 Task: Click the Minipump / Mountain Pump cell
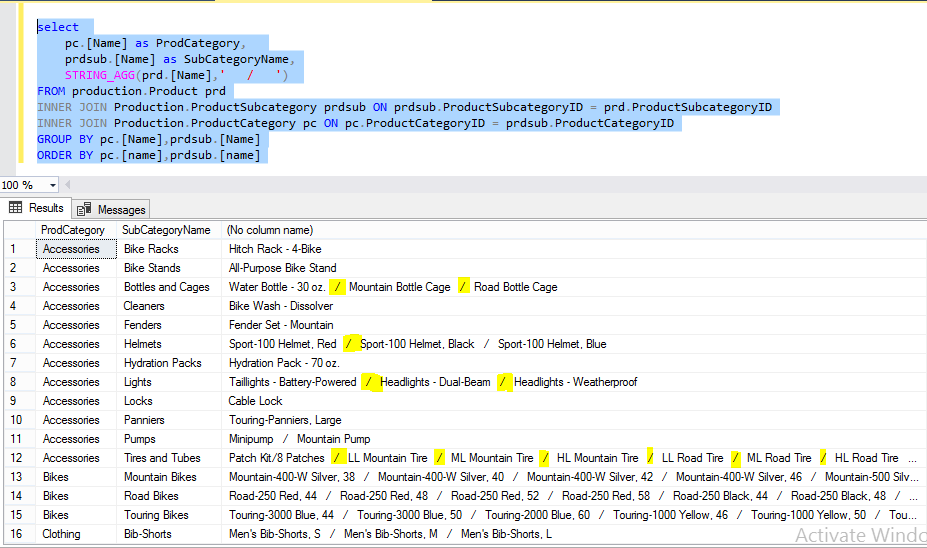click(573, 439)
